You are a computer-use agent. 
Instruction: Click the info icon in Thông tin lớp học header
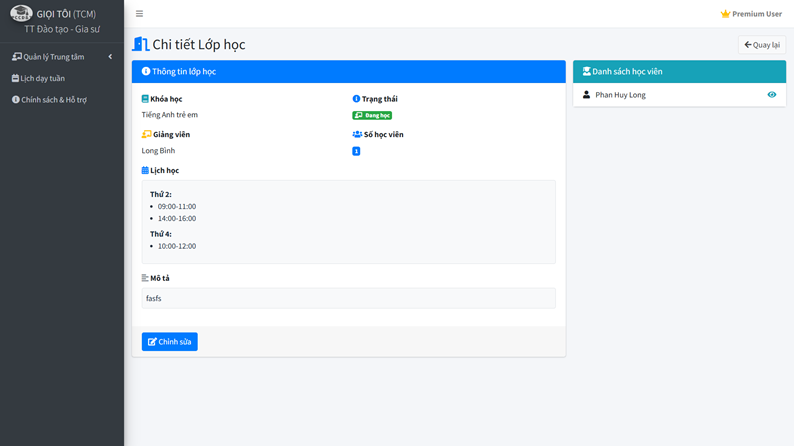pyautogui.click(x=146, y=72)
